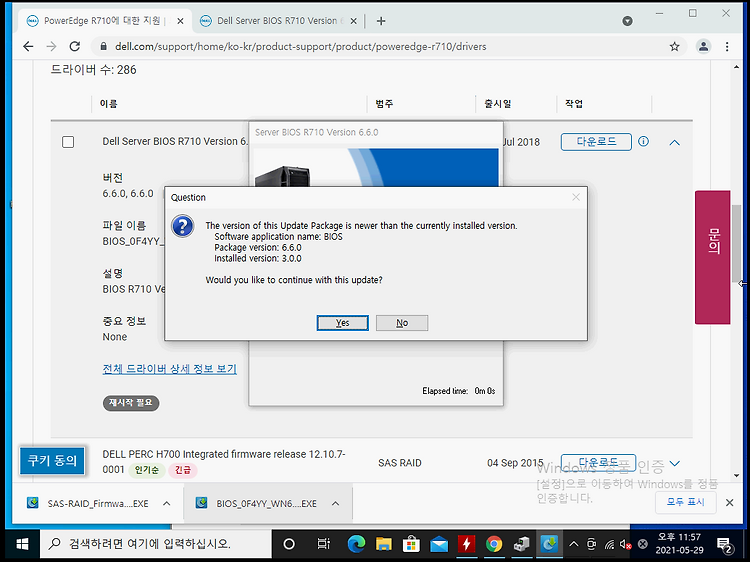Viewport: 750px width, 562px height.
Task: Open Chrome's three-dot menu
Action: 727,46
